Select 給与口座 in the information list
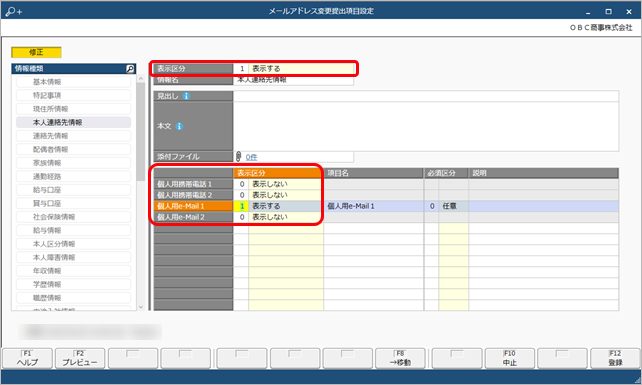The image size is (642, 385). click(74, 190)
